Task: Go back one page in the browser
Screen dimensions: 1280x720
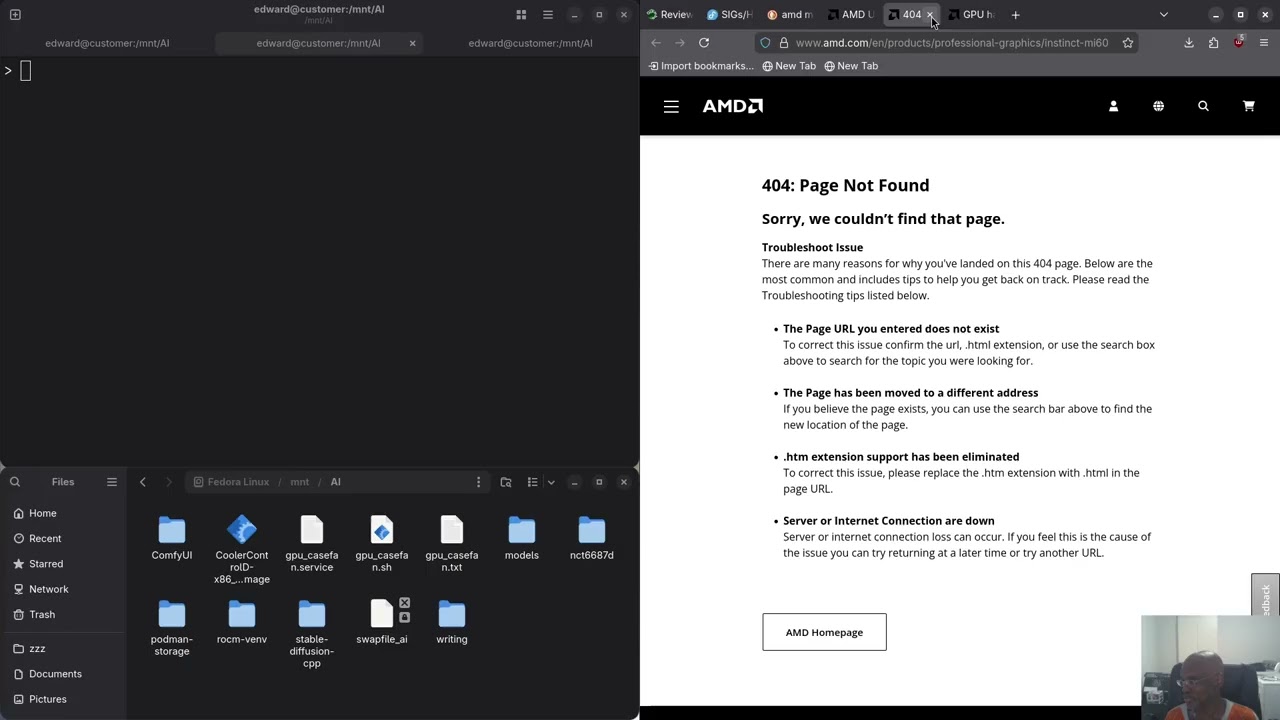Action: pos(656,43)
